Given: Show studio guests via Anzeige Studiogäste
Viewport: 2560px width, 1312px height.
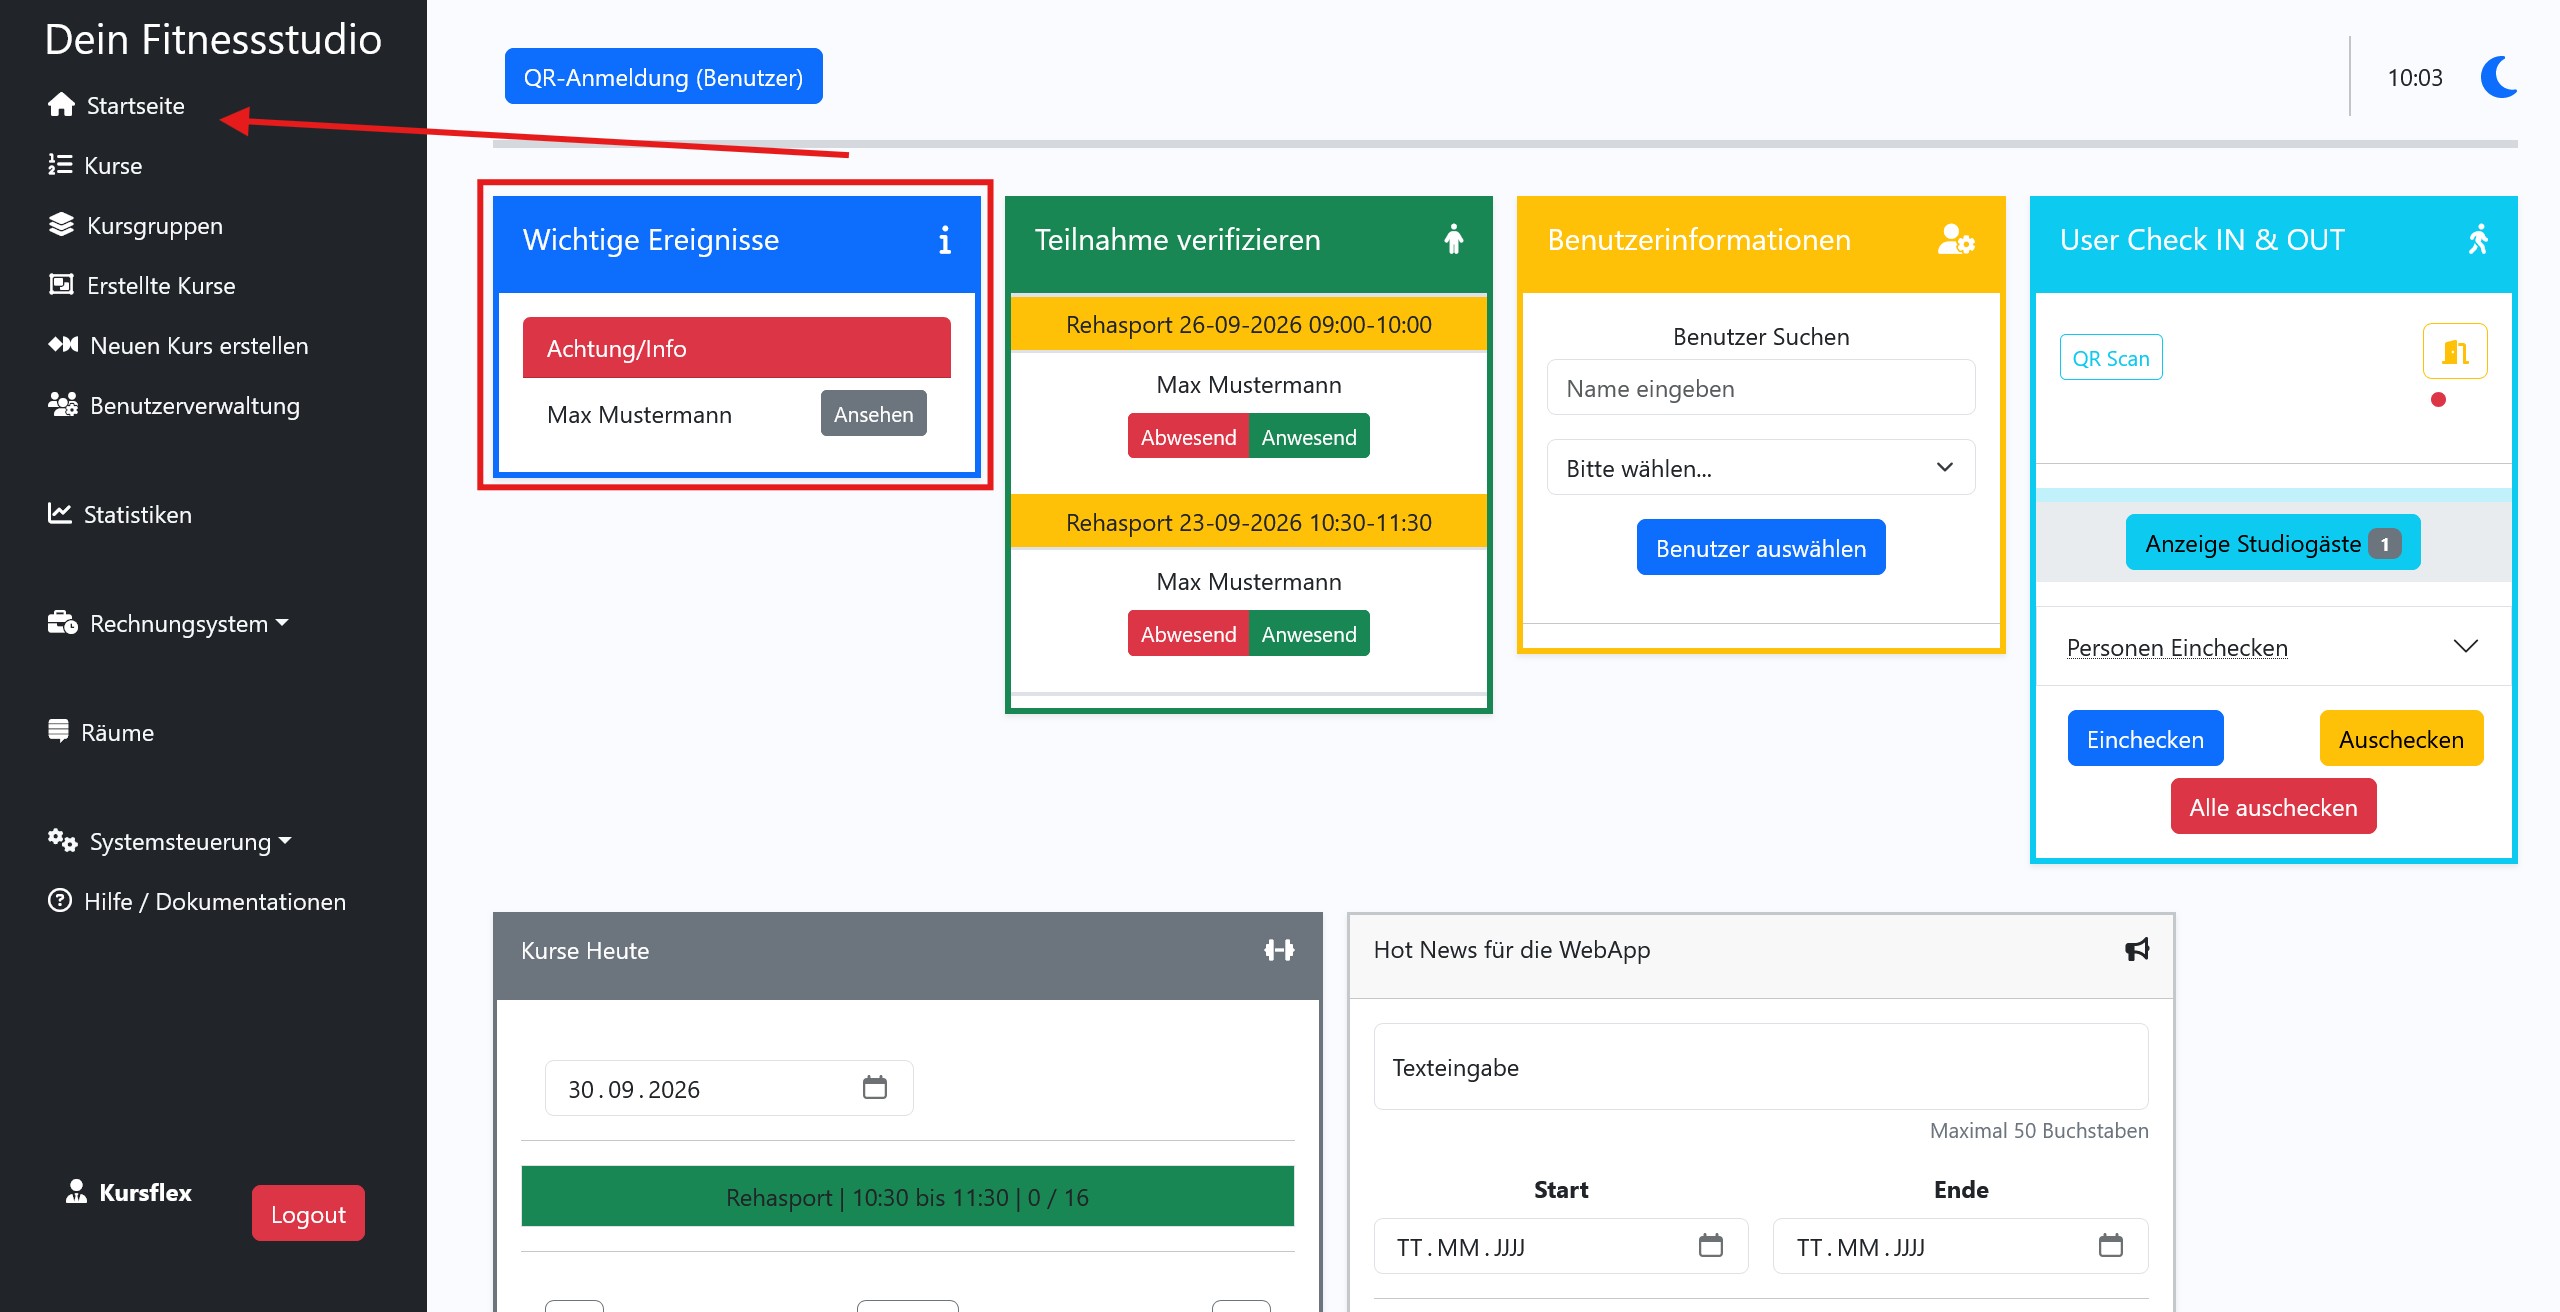Looking at the screenshot, I should coord(2272,542).
